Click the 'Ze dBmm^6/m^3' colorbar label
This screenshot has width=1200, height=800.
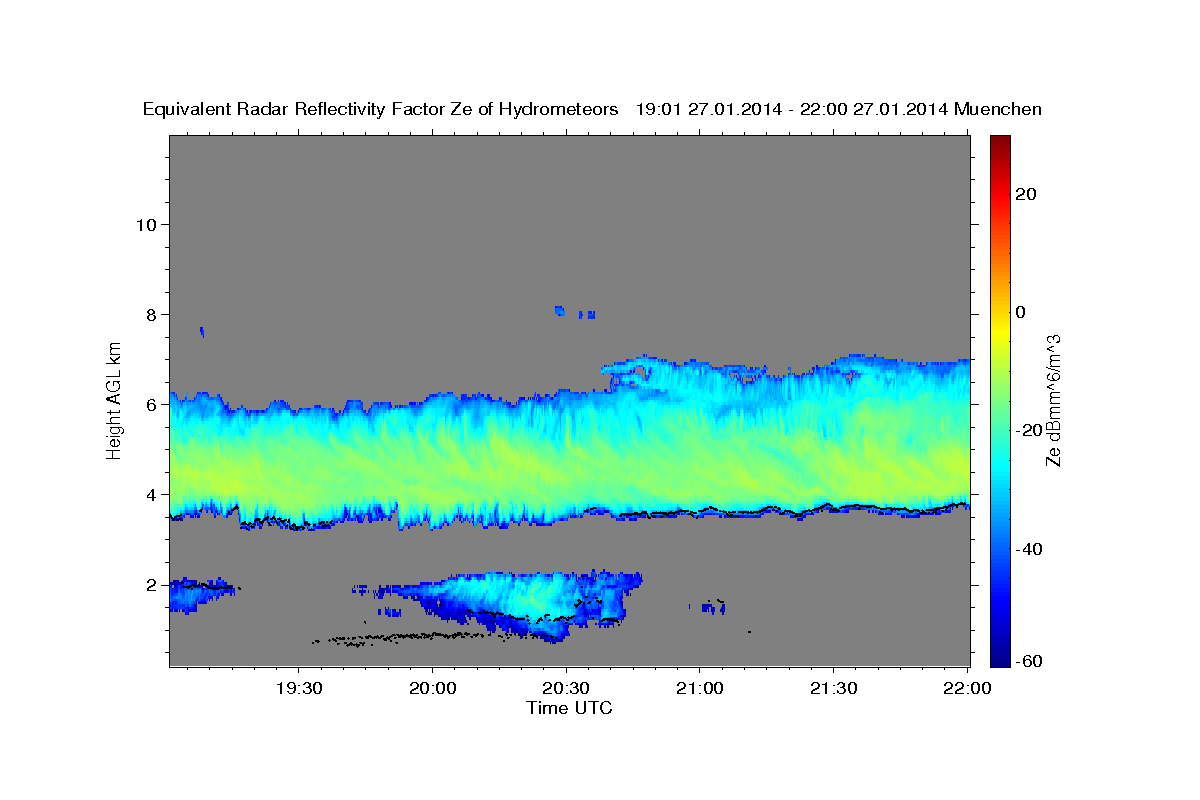[x=1053, y=401]
